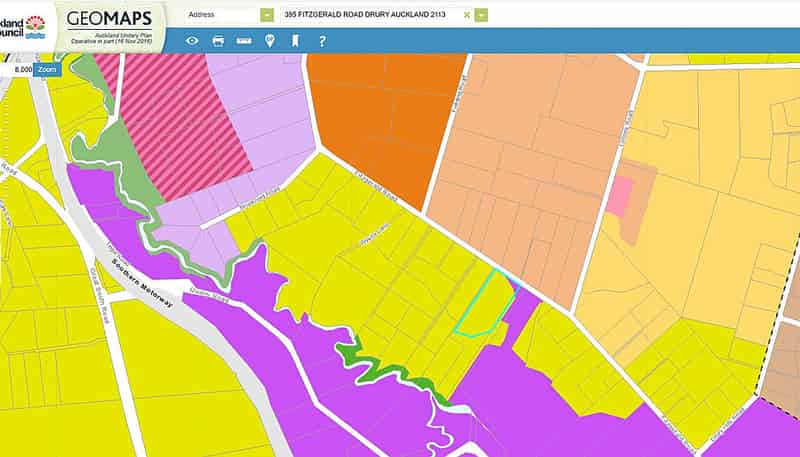Open the location pin tool

pyautogui.click(x=270, y=41)
